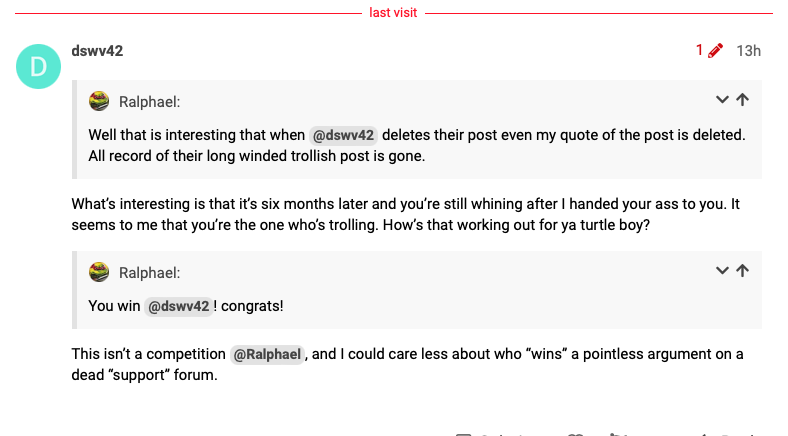Click the Ralphael avatar in the first quote
This screenshot has height=436, width=788.
click(99, 101)
